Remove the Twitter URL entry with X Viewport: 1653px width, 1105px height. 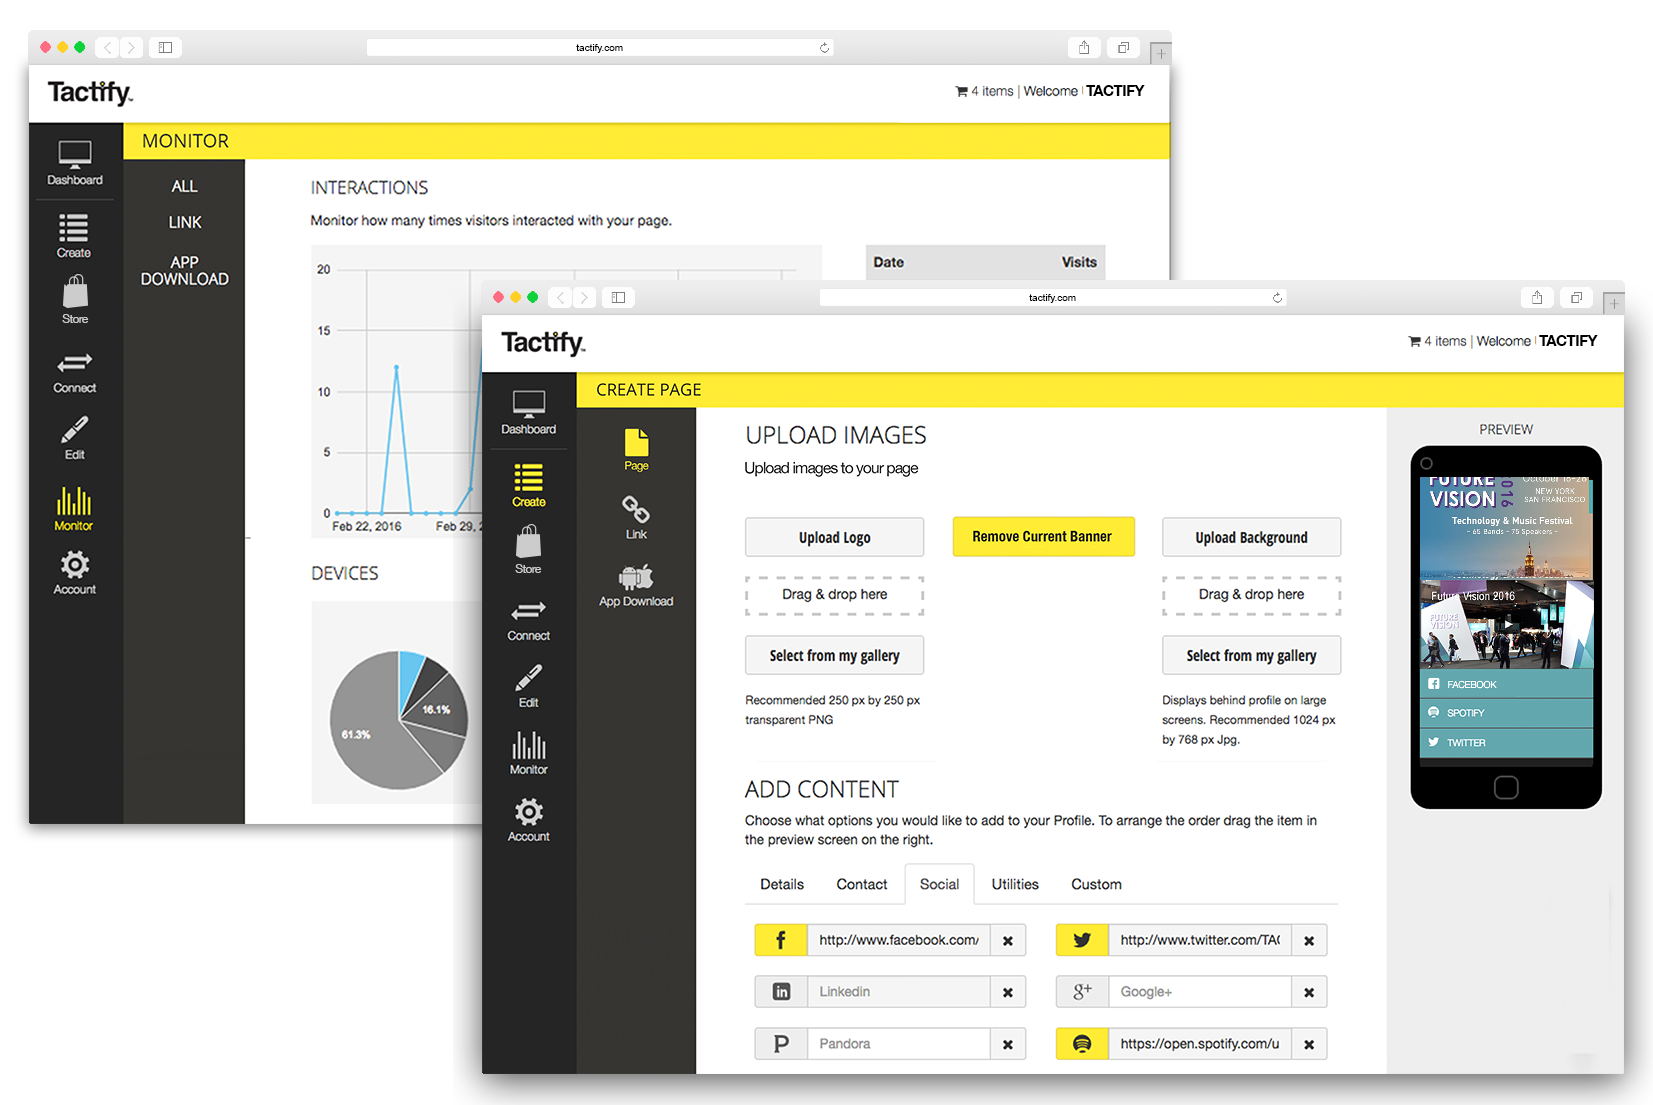pyautogui.click(x=1309, y=940)
